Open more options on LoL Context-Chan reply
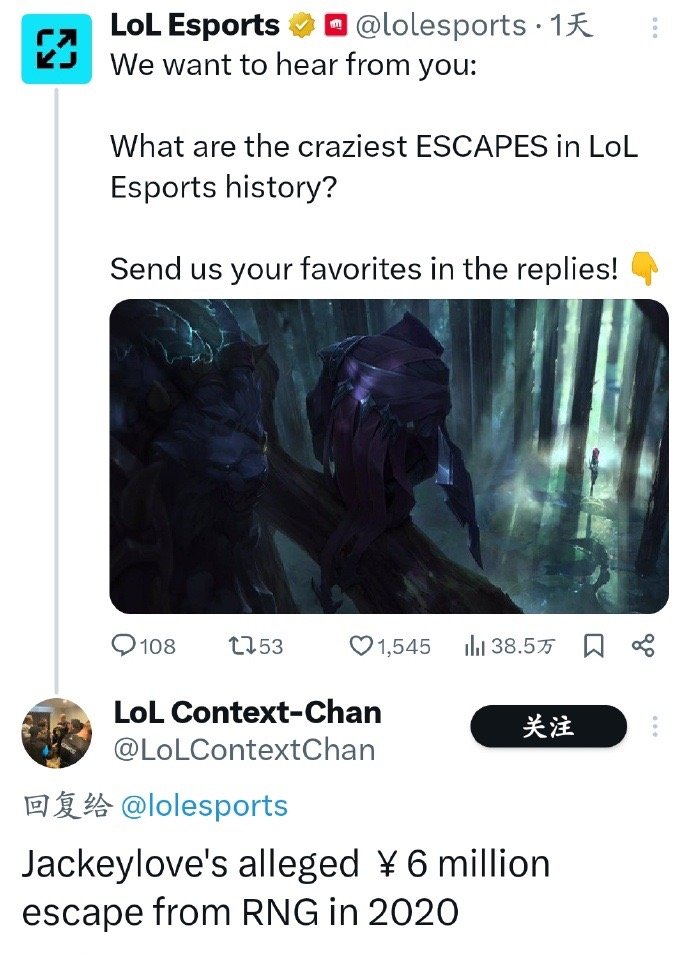Image resolution: width=690 pixels, height=954 pixels. [x=655, y=726]
